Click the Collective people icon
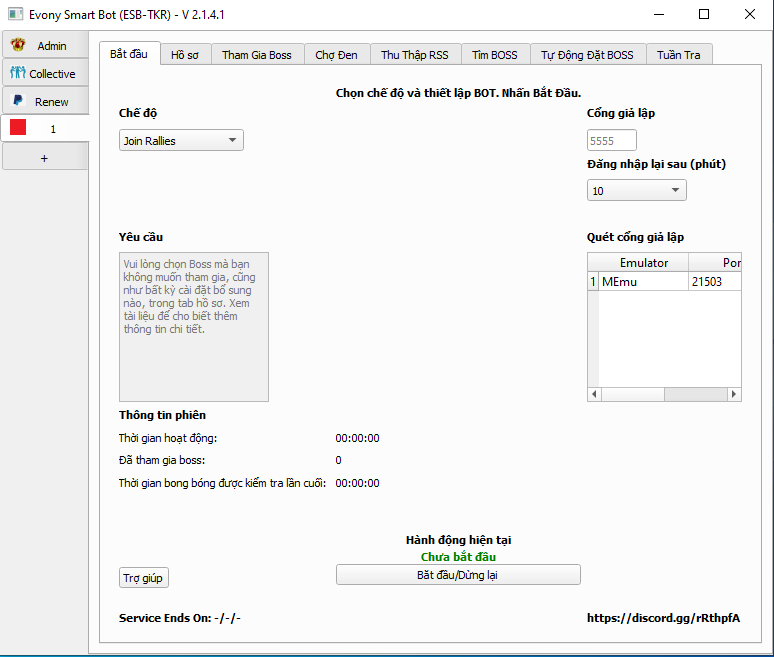774x657 pixels. tap(17, 73)
